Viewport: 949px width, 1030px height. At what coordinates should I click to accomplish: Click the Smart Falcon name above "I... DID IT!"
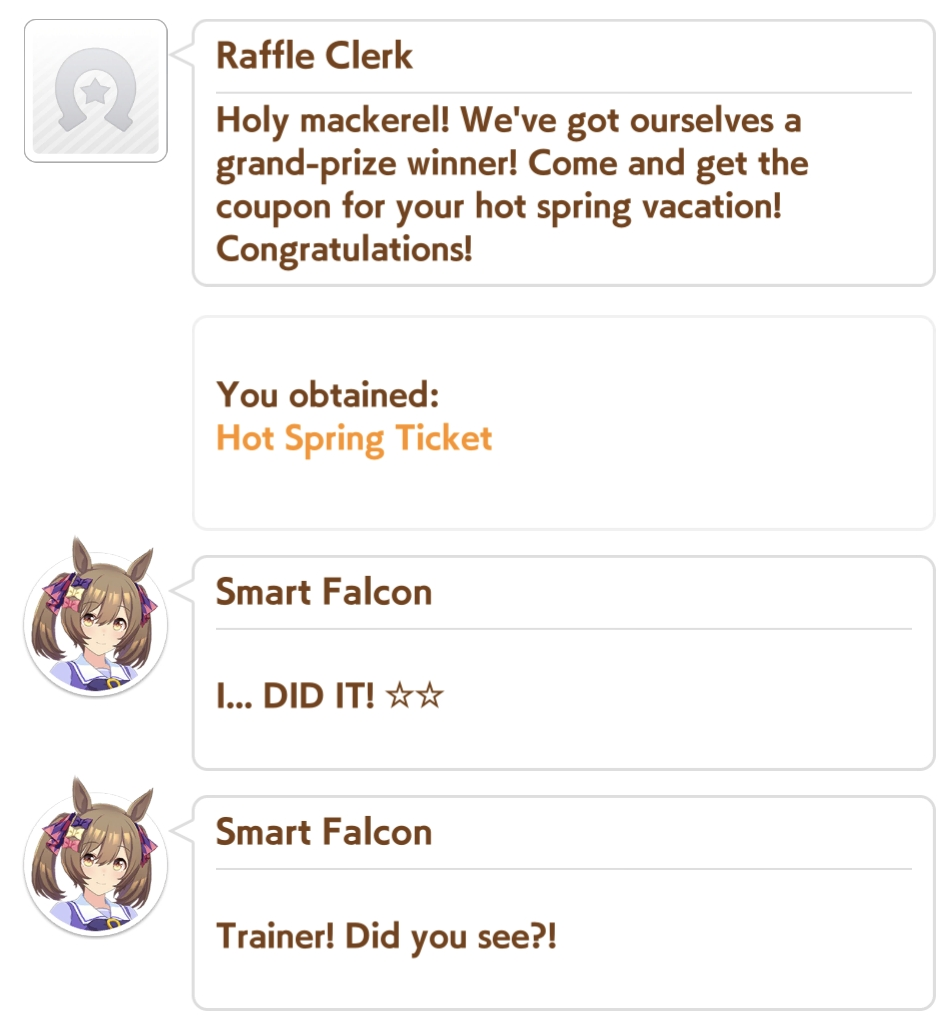[324, 592]
